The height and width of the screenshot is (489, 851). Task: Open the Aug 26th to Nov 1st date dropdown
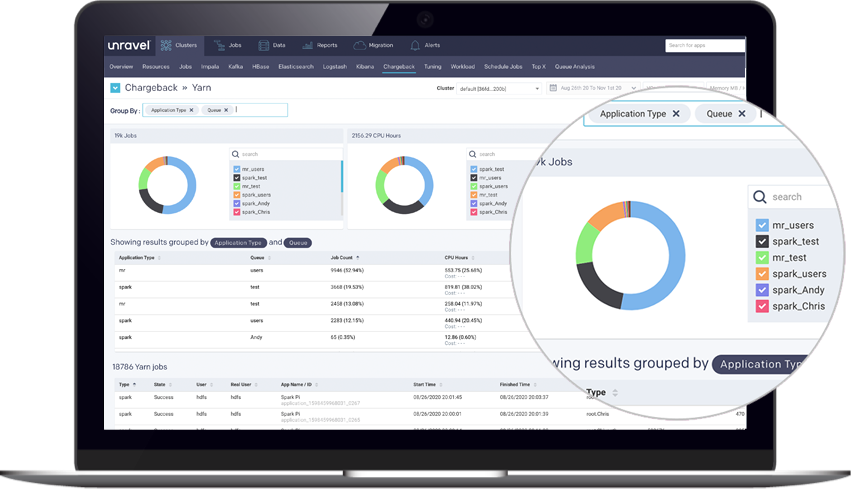click(x=594, y=88)
